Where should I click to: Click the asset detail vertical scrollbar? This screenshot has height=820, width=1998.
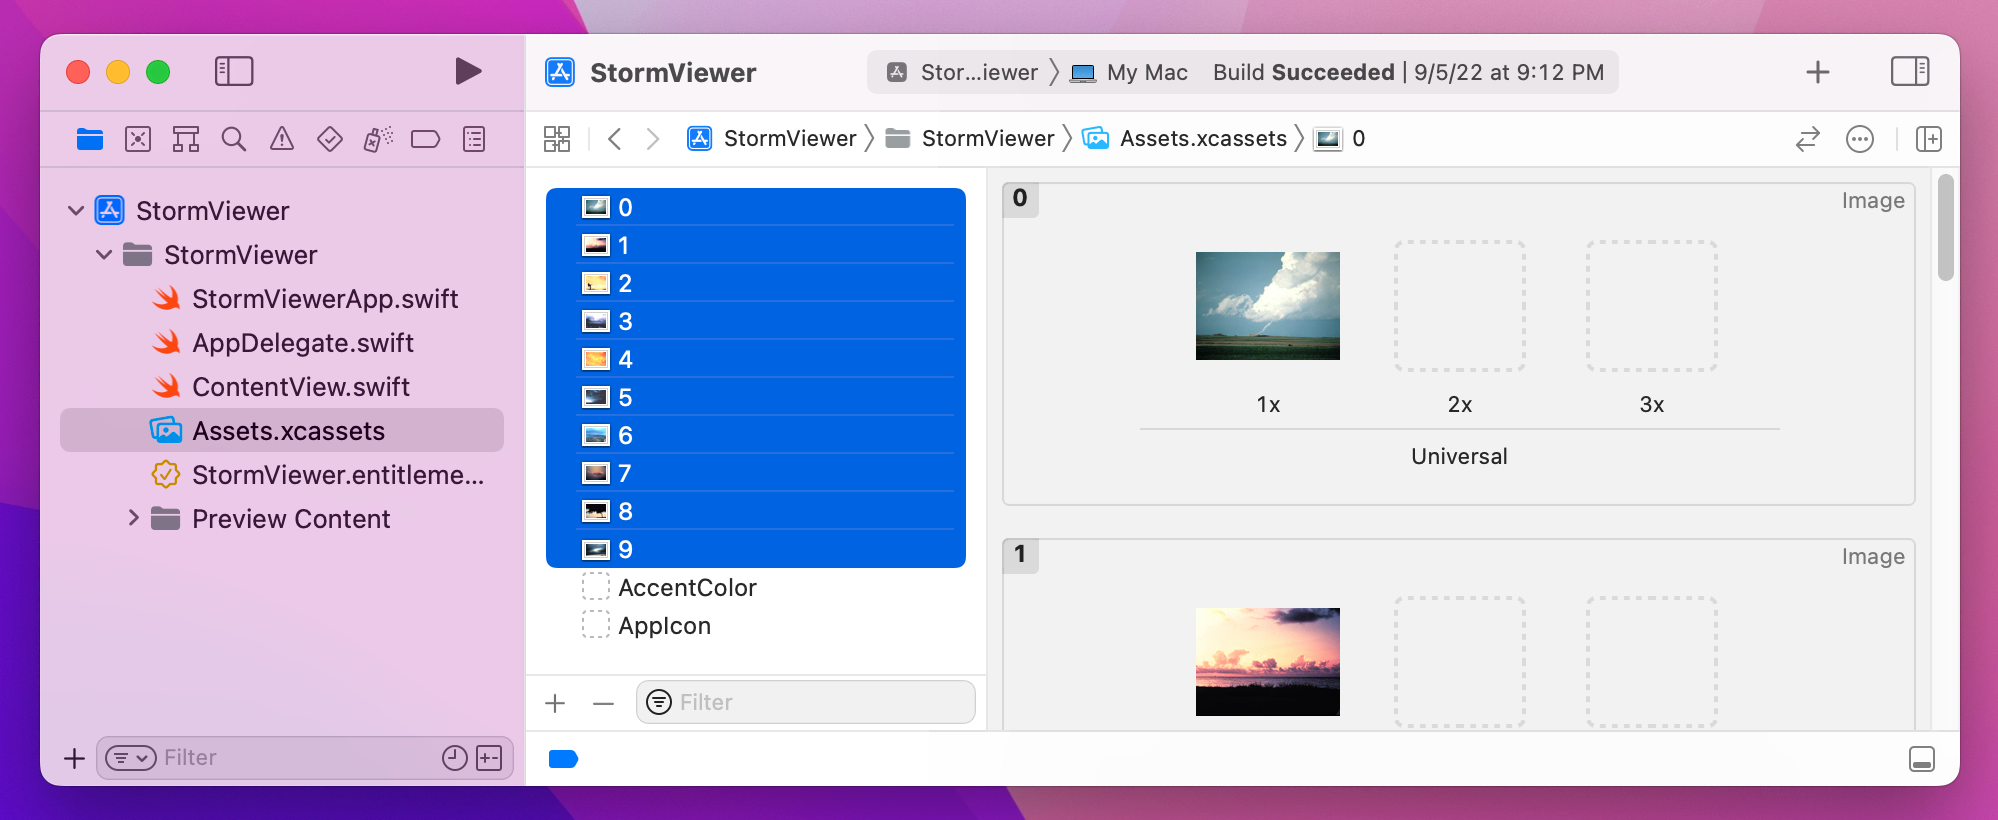pyautogui.click(x=1945, y=228)
